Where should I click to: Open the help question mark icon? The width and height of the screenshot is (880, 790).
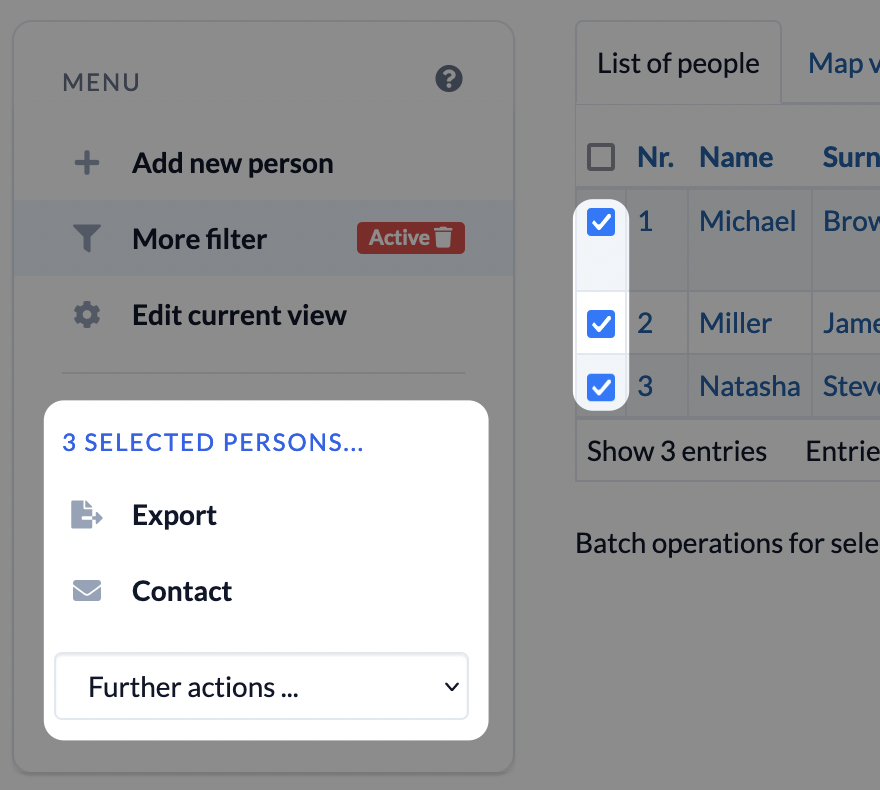click(x=449, y=79)
